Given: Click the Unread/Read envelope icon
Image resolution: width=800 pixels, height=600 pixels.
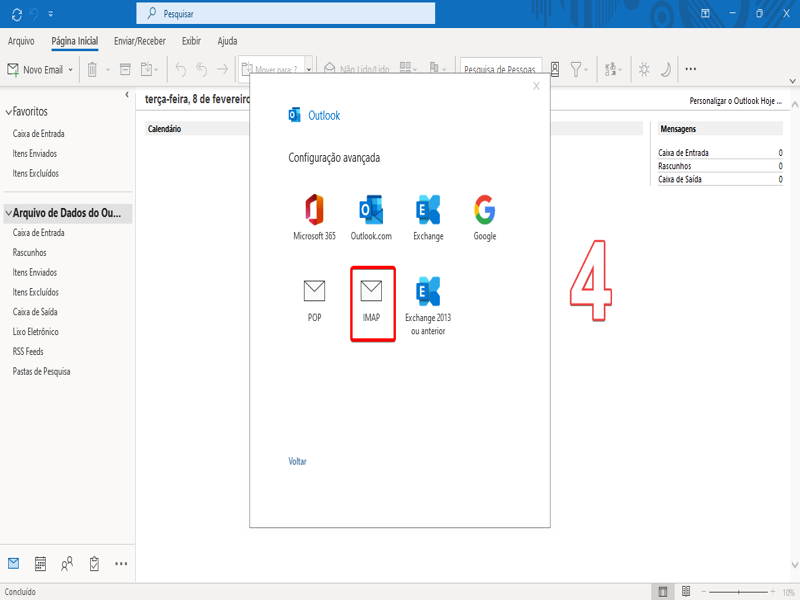Looking at the screenshot, I should 330,68.
